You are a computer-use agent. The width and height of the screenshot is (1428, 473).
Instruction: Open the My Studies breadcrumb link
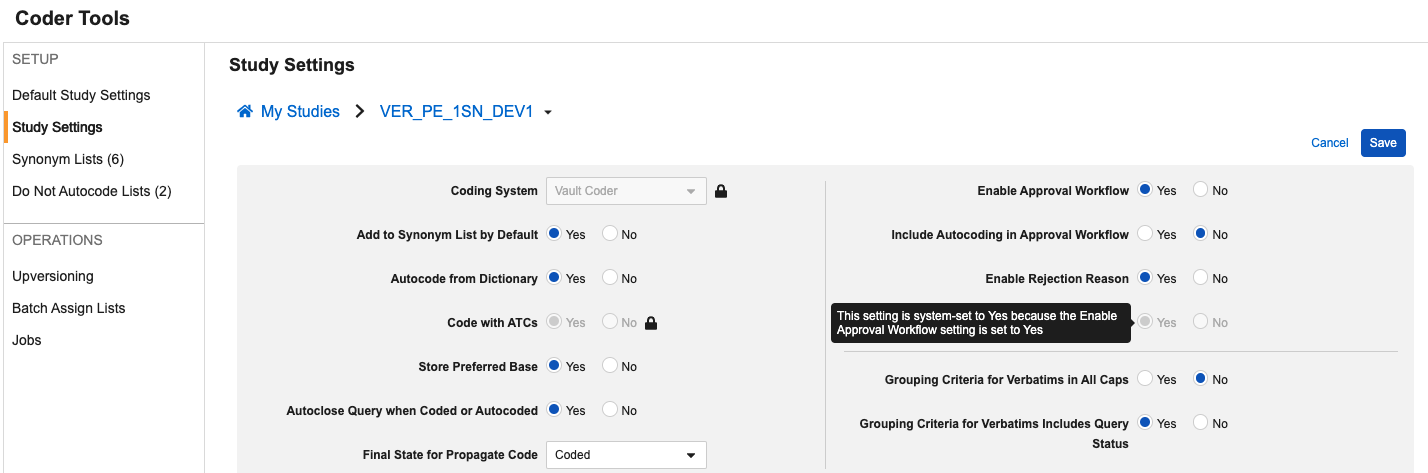point(300,112)
